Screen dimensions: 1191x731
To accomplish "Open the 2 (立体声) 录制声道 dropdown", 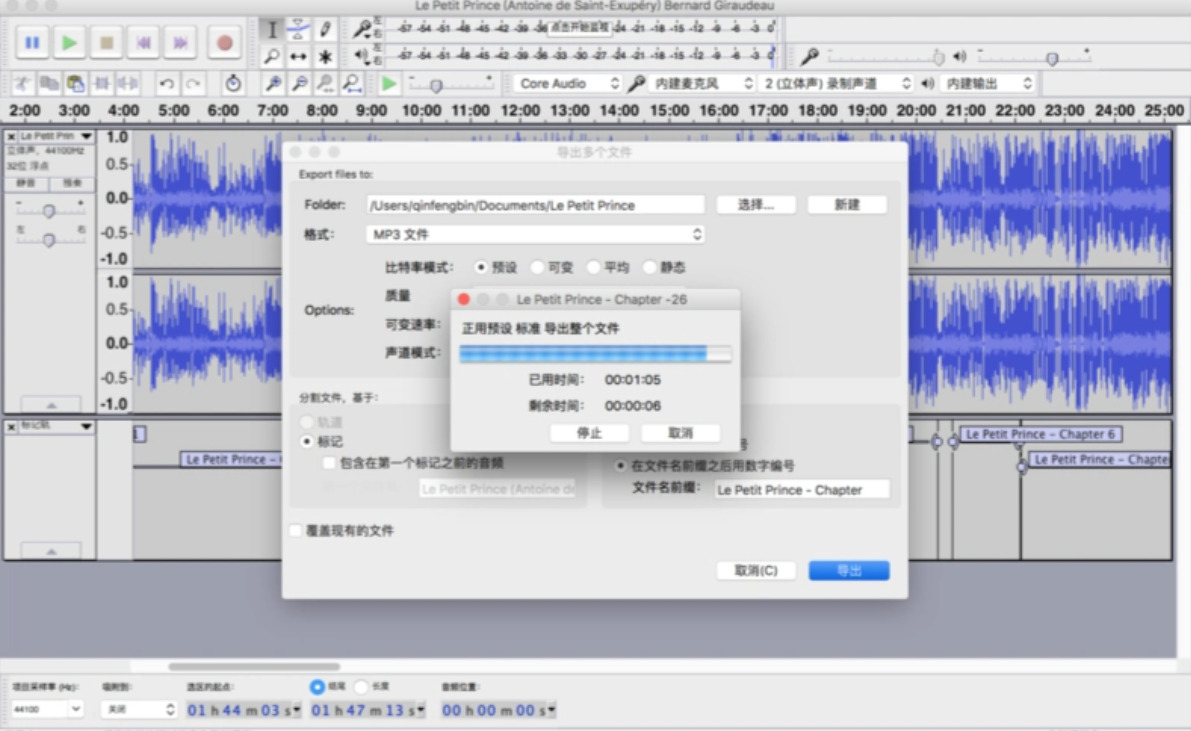I will pos(836,84).
